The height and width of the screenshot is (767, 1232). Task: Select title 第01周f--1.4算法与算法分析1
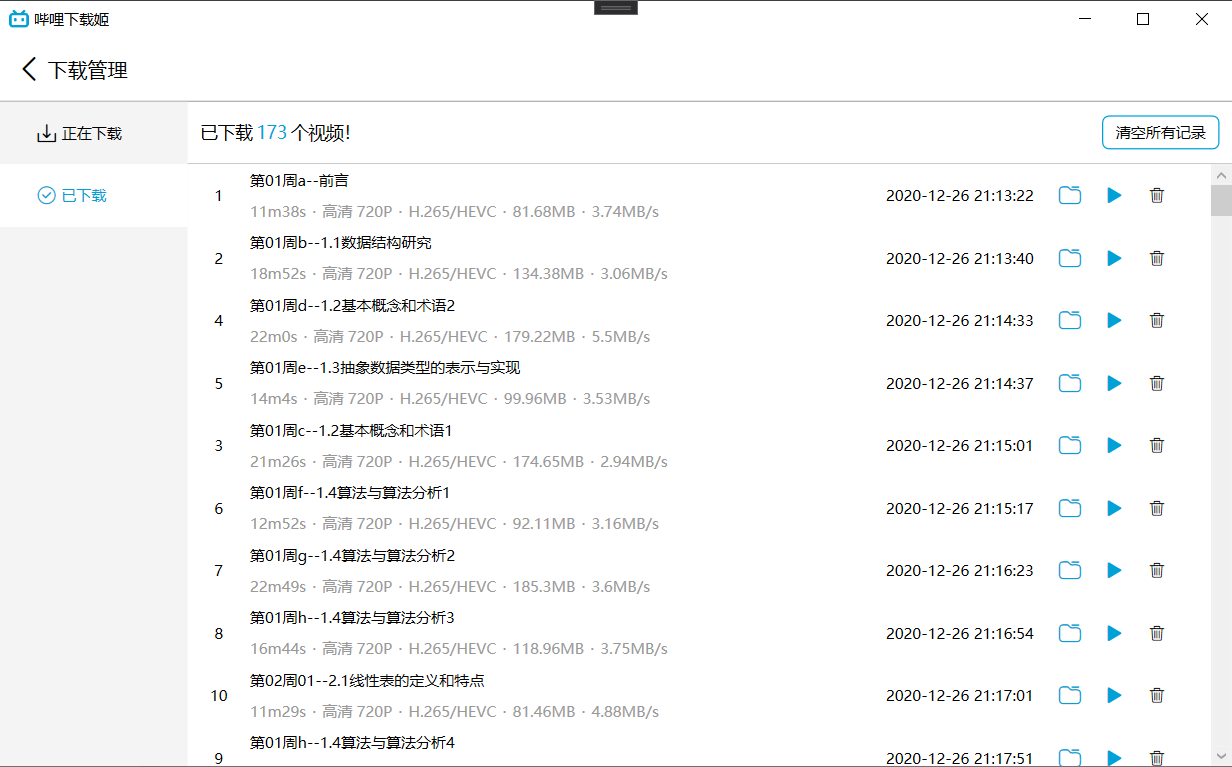[x=350, y=493]
